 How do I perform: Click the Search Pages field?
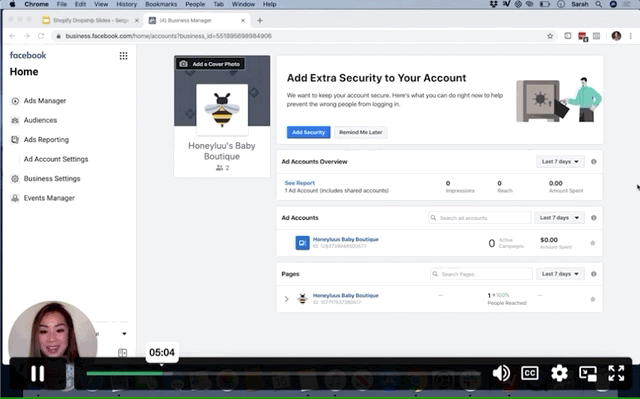(x=481, y=274)
